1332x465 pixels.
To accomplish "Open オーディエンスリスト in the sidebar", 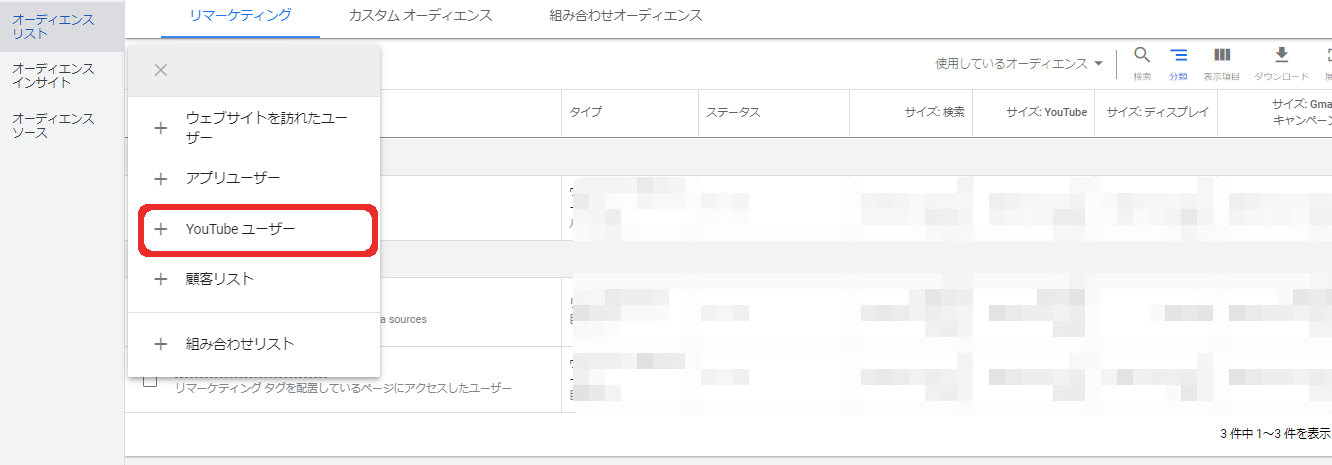I will 61,26.
